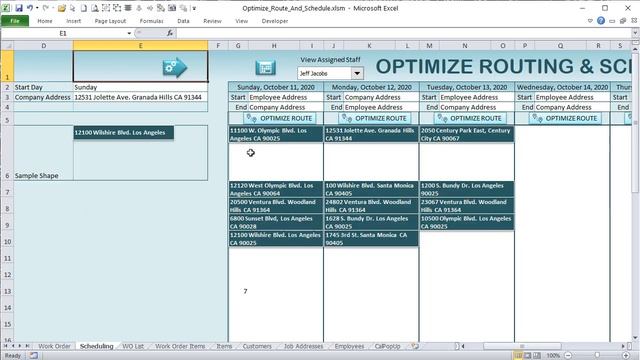Click OPTIMIZE ROUTE button under Tuesday
Image resolution: width=640 pixels, height=360 pixels.
(x=470, y=118)
